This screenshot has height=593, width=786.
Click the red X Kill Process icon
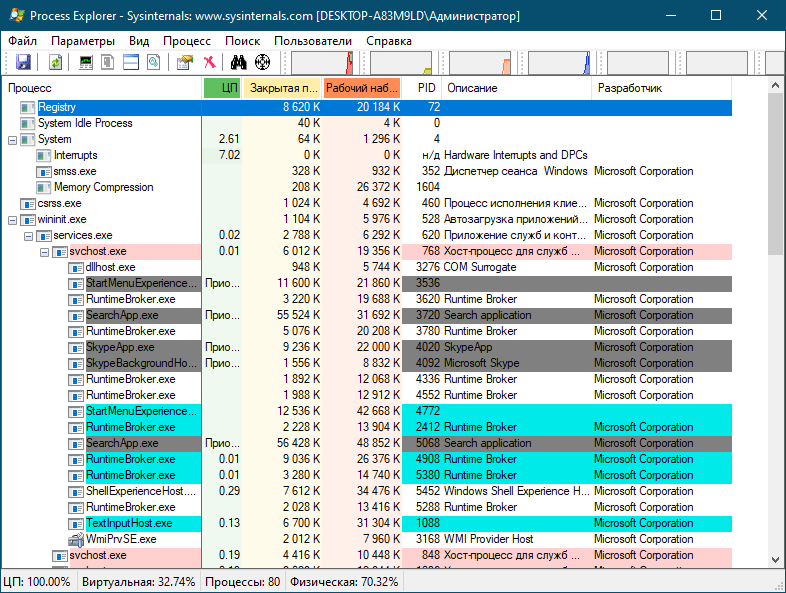pyautogui.click(x=210, y=62)
